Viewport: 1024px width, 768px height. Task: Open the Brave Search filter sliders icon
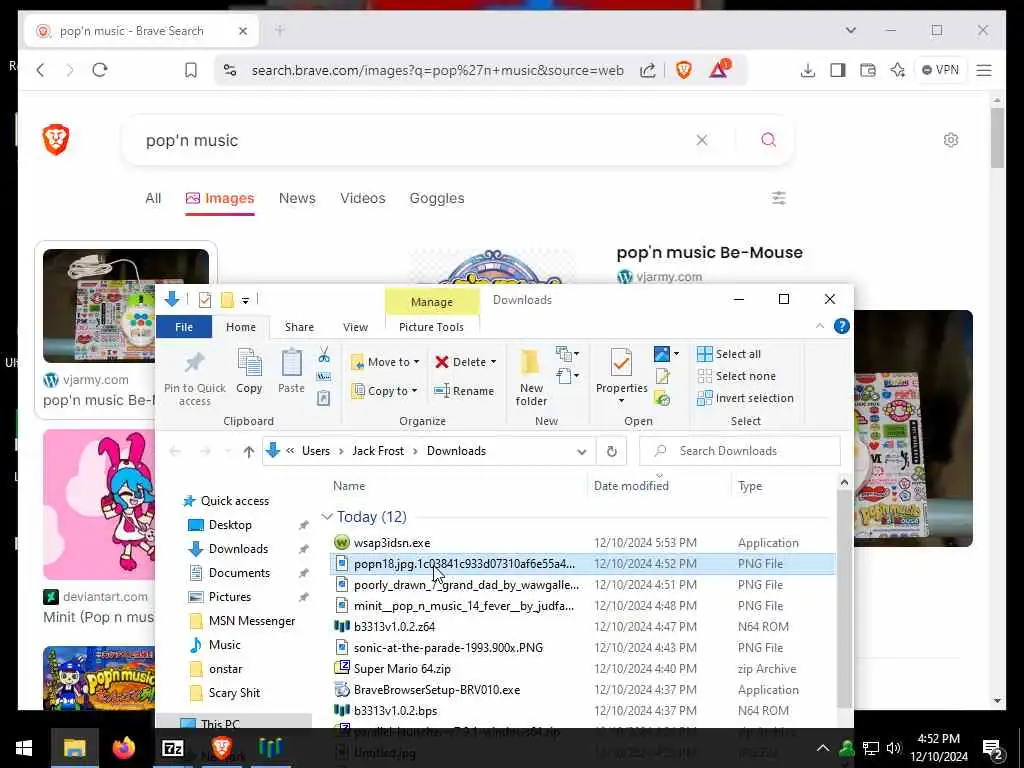779,198
